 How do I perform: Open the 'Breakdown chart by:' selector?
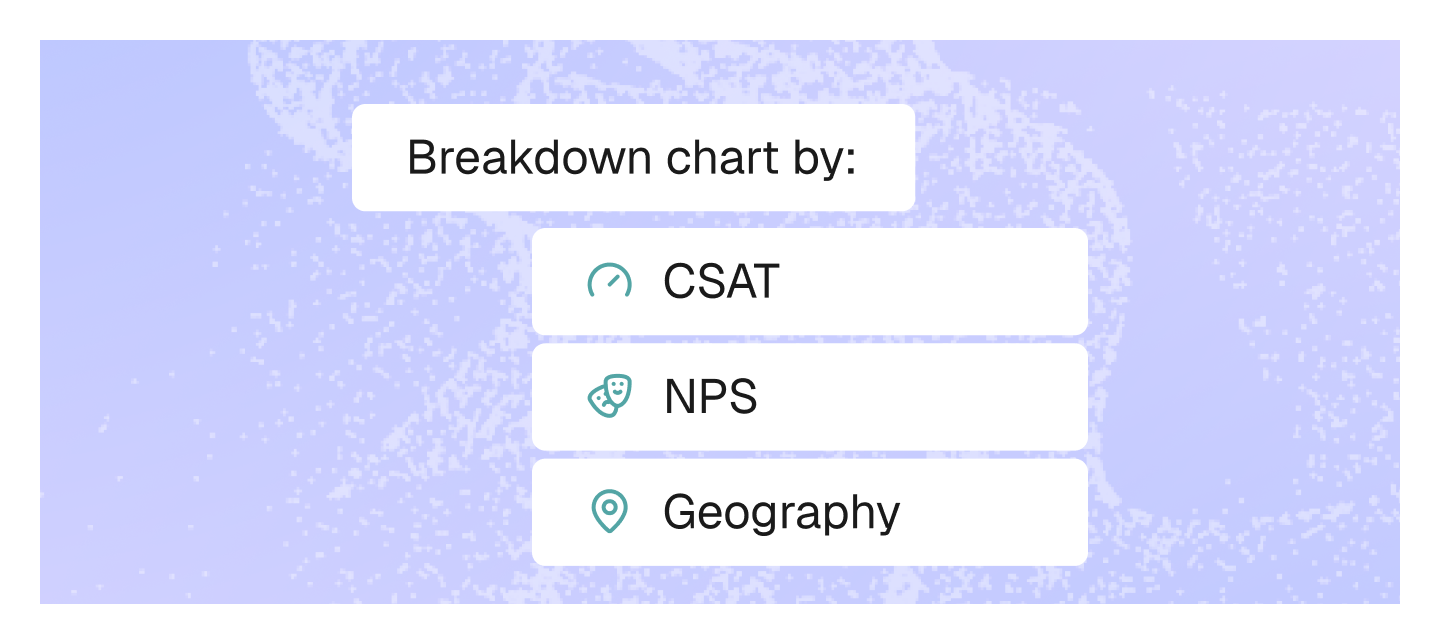tap(633, 158)
